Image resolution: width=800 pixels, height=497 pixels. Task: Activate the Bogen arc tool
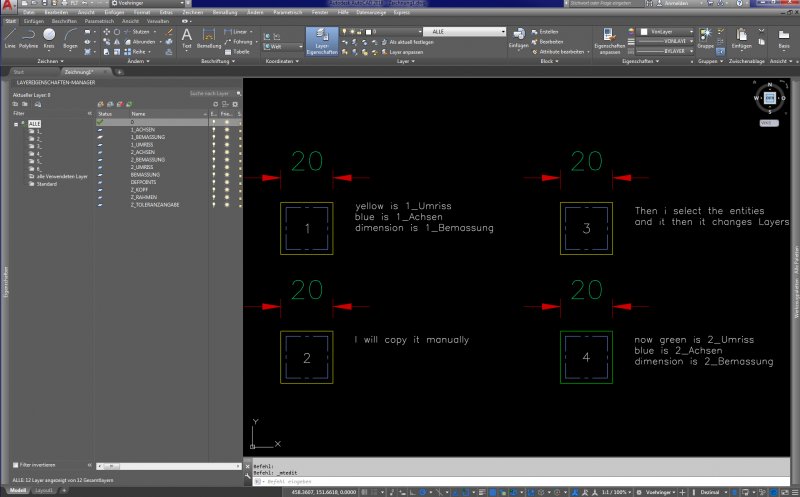click(69, 38)
